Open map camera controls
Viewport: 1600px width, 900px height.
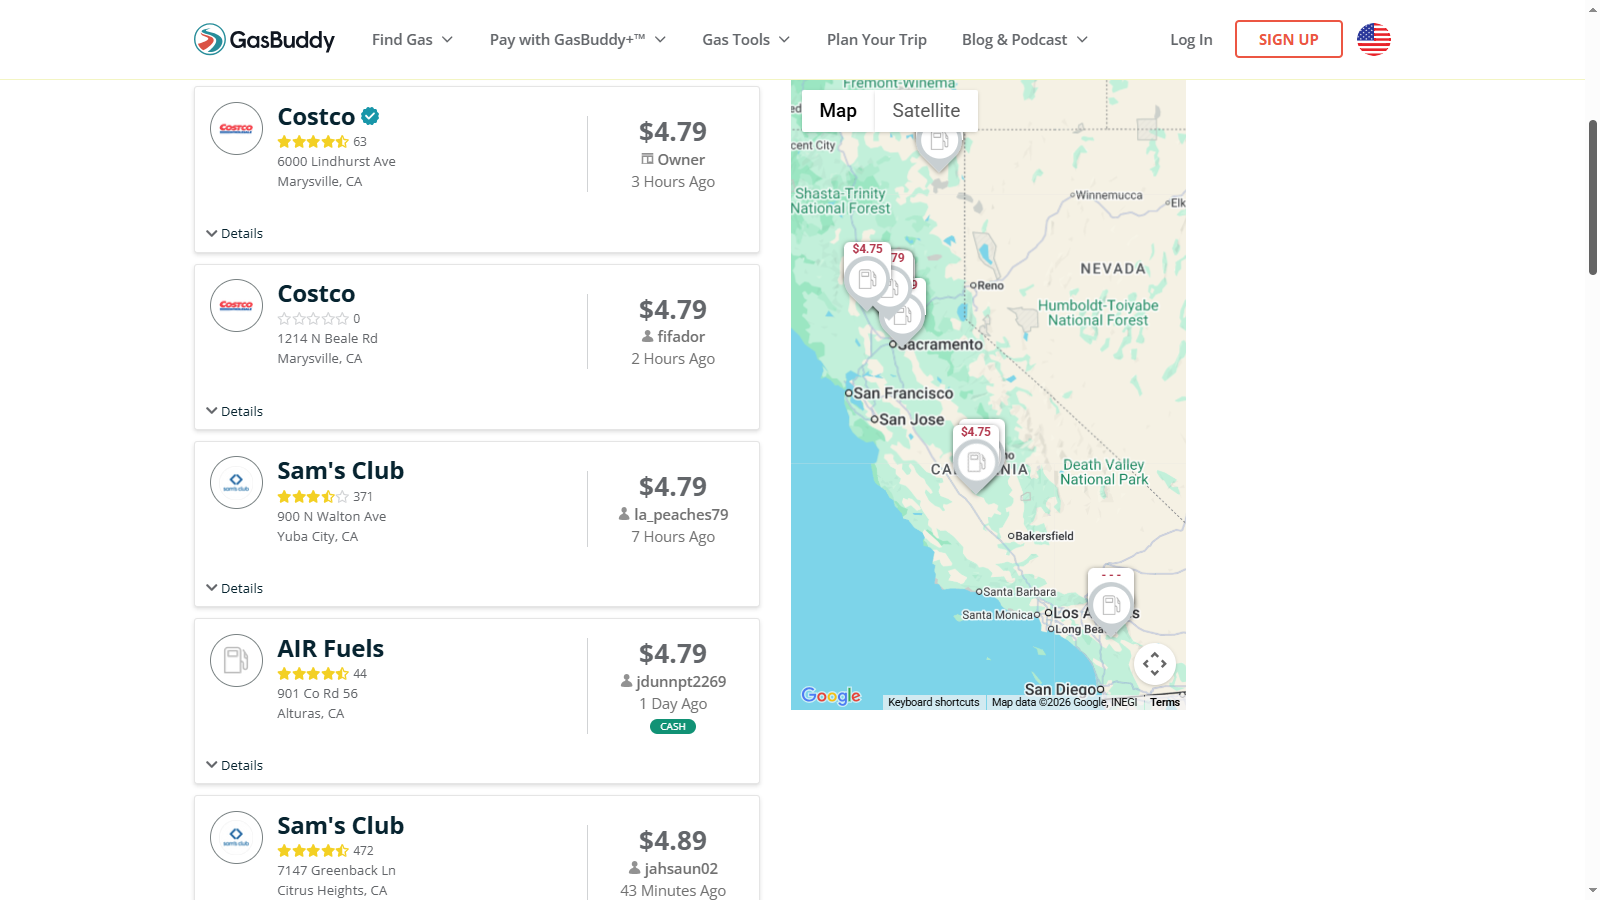[1154, 664]
